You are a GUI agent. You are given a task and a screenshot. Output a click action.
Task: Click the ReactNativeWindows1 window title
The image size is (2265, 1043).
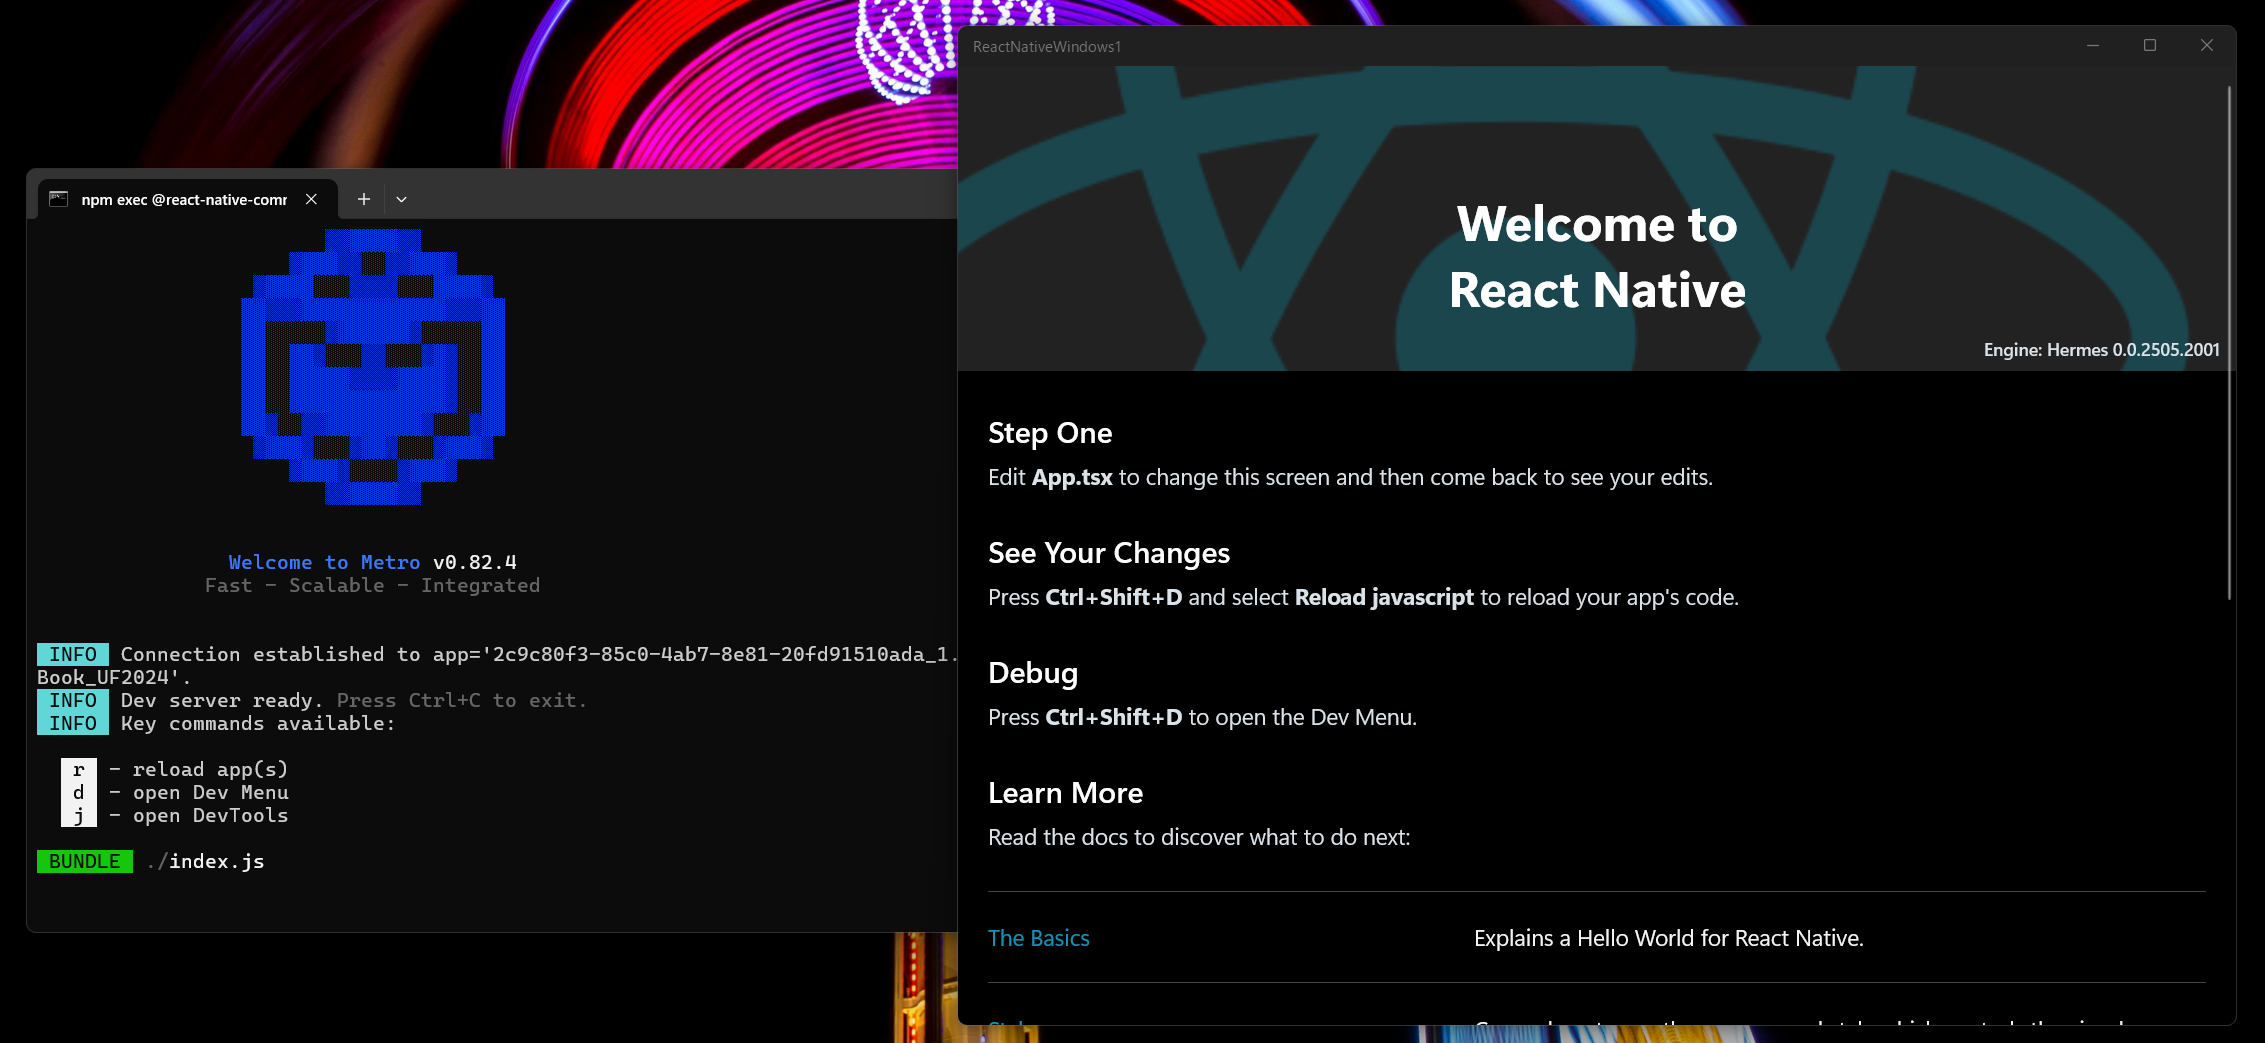coord(1047,47)
